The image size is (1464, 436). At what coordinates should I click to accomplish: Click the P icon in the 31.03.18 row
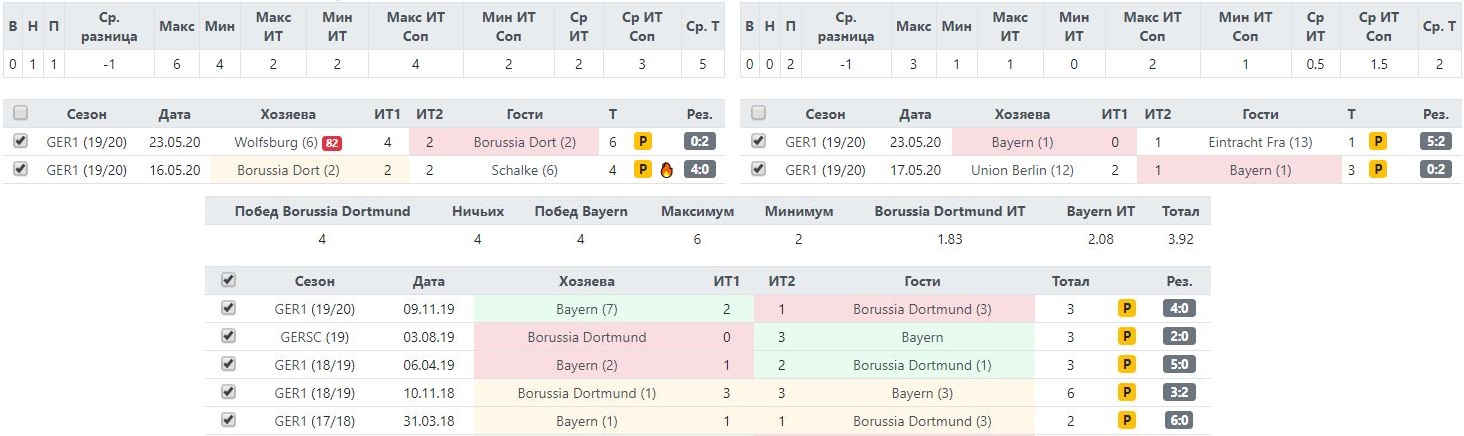[1126, 421]
